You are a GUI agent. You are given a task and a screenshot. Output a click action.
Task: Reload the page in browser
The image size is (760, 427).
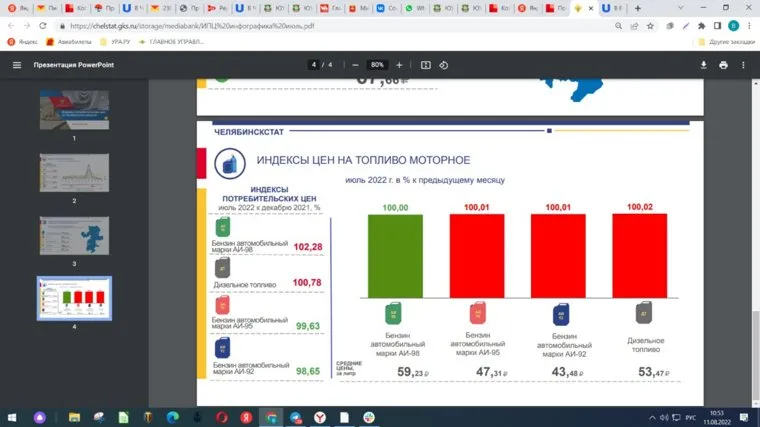(45, 26)
